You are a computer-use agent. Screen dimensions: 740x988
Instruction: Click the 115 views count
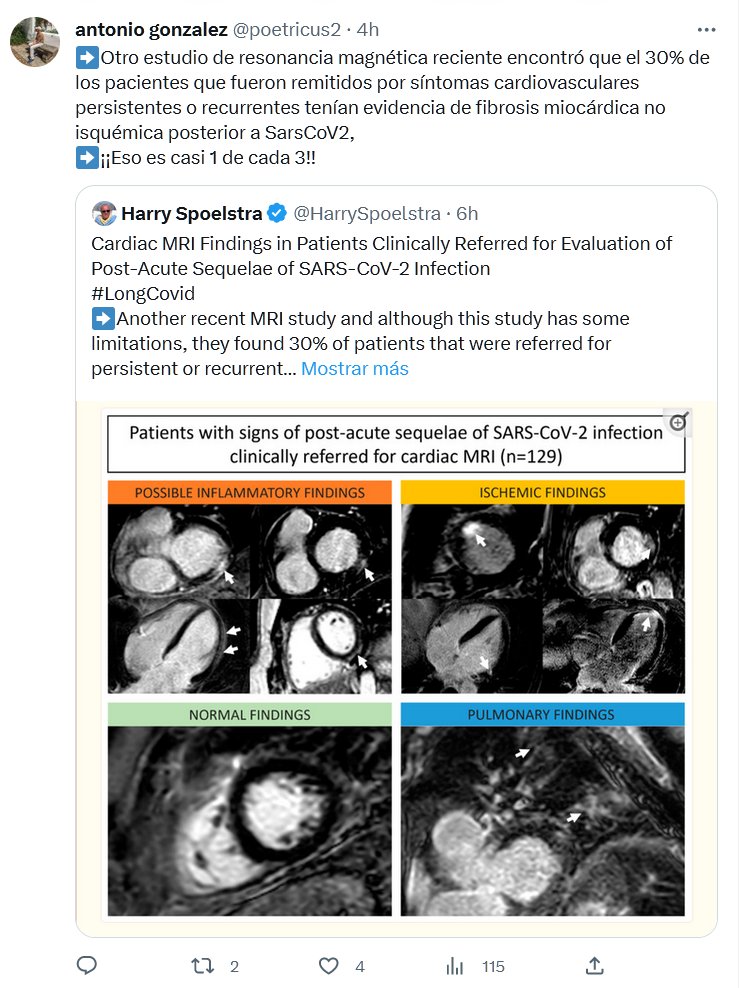(x=492, y=966)
